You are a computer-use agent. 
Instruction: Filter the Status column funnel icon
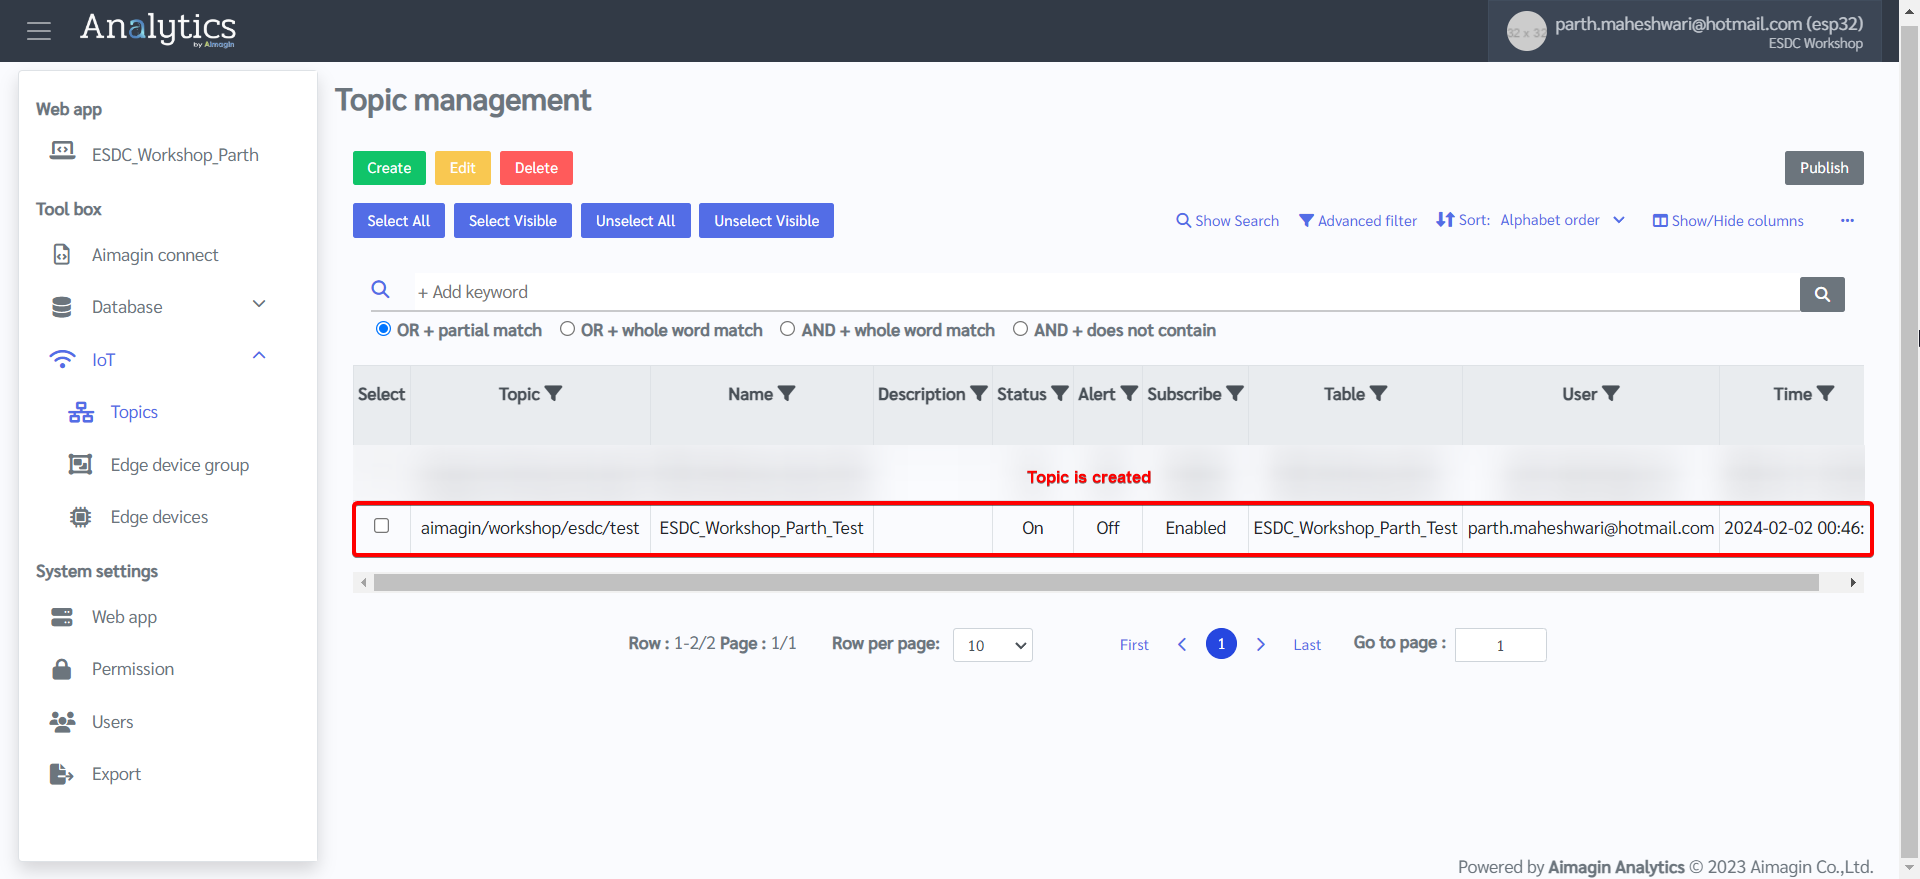(1060, 394)
